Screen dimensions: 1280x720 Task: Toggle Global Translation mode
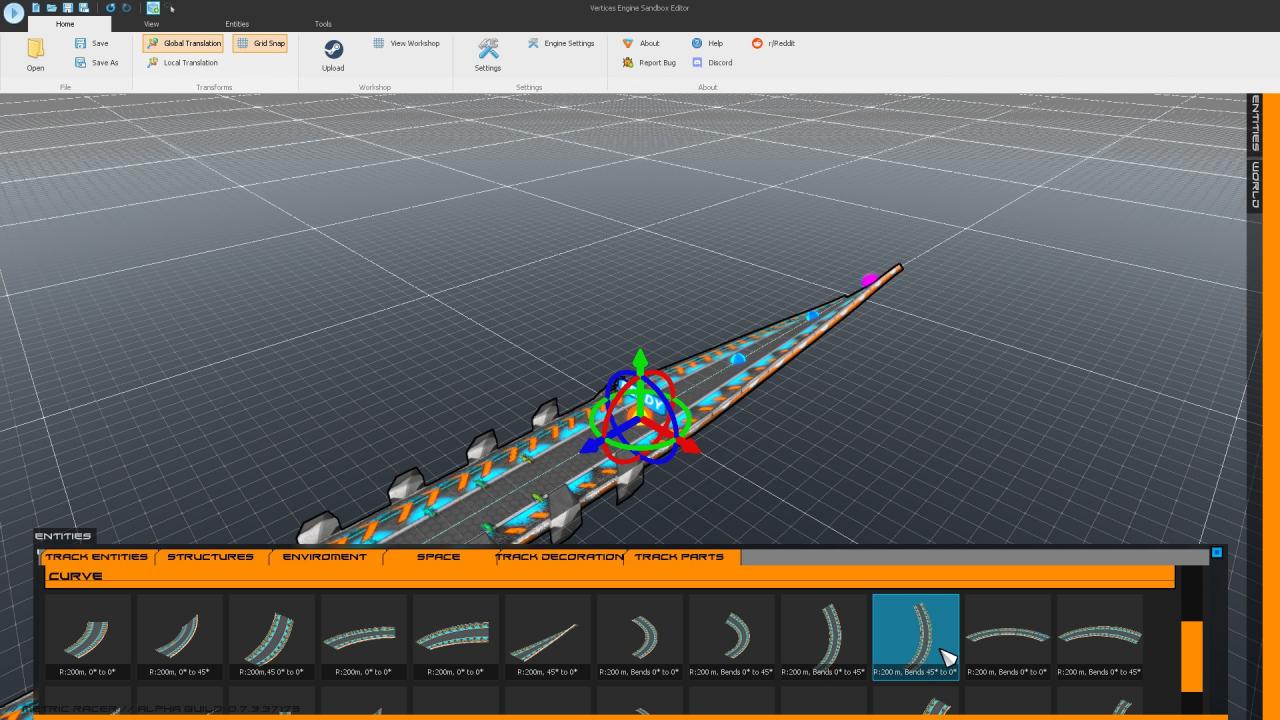(183, 43)
